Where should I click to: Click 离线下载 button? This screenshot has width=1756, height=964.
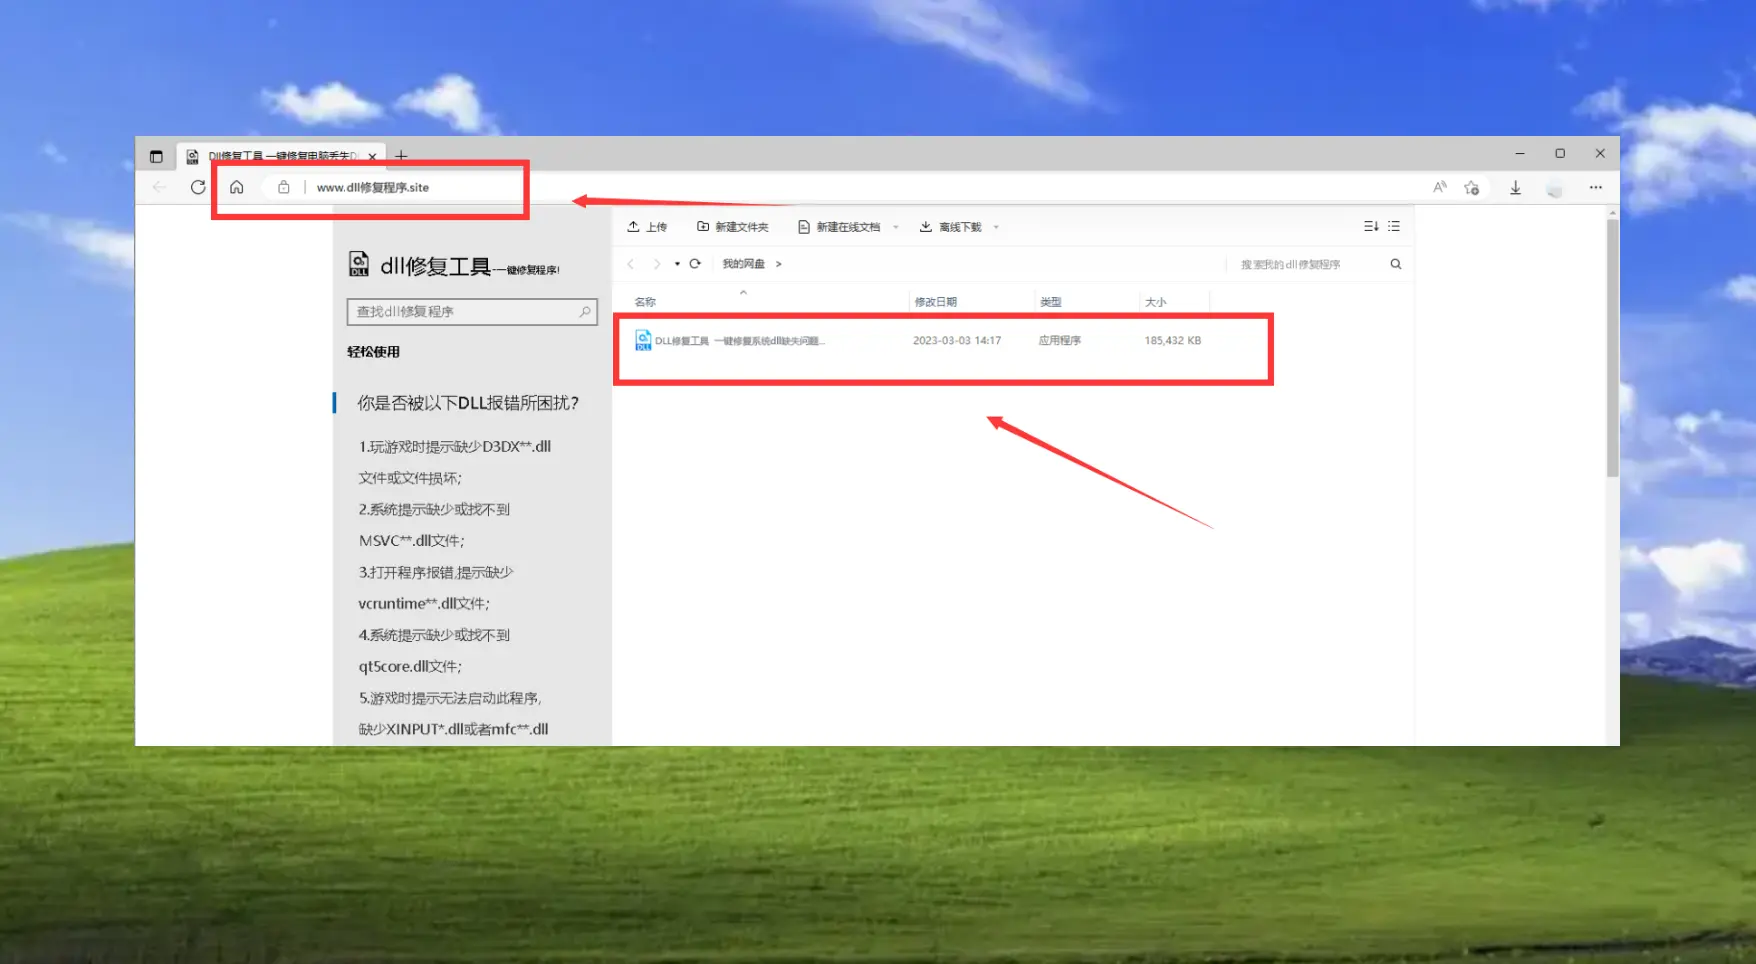[x=951, y=227]
